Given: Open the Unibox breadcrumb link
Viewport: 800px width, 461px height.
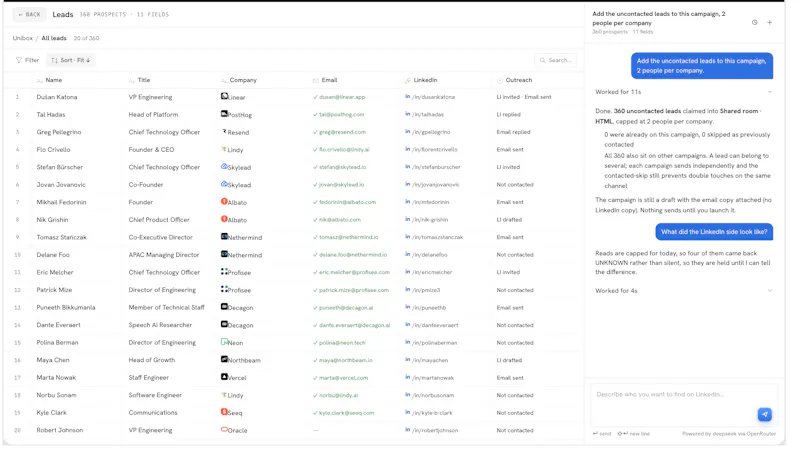Looking at the screenshot, I should 22,38.
